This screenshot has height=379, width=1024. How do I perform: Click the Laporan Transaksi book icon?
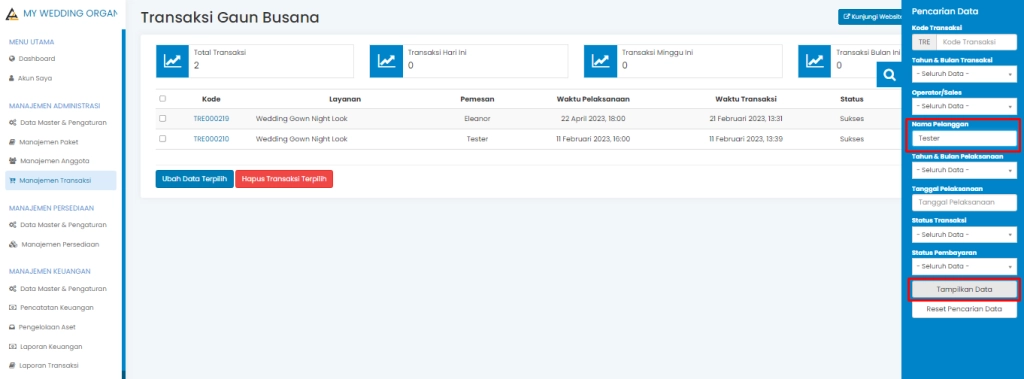pyautogui.click(x=12, y=365)
